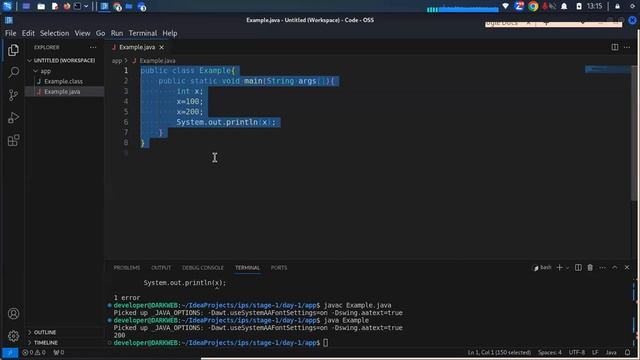Create a new terminal with plus icon
Screen dimensions: 640x360
(x=559, y=268)
